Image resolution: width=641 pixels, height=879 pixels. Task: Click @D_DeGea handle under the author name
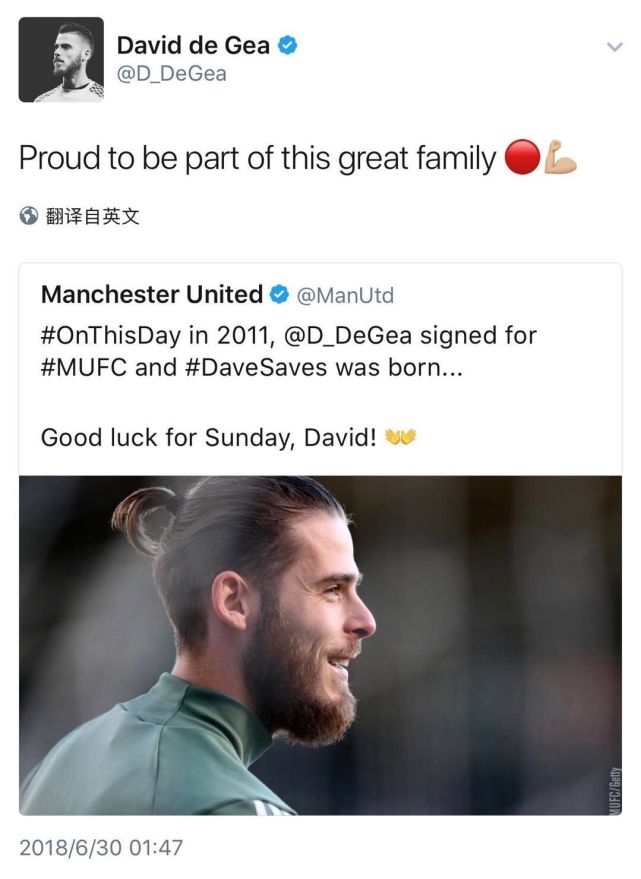[172, 74]
